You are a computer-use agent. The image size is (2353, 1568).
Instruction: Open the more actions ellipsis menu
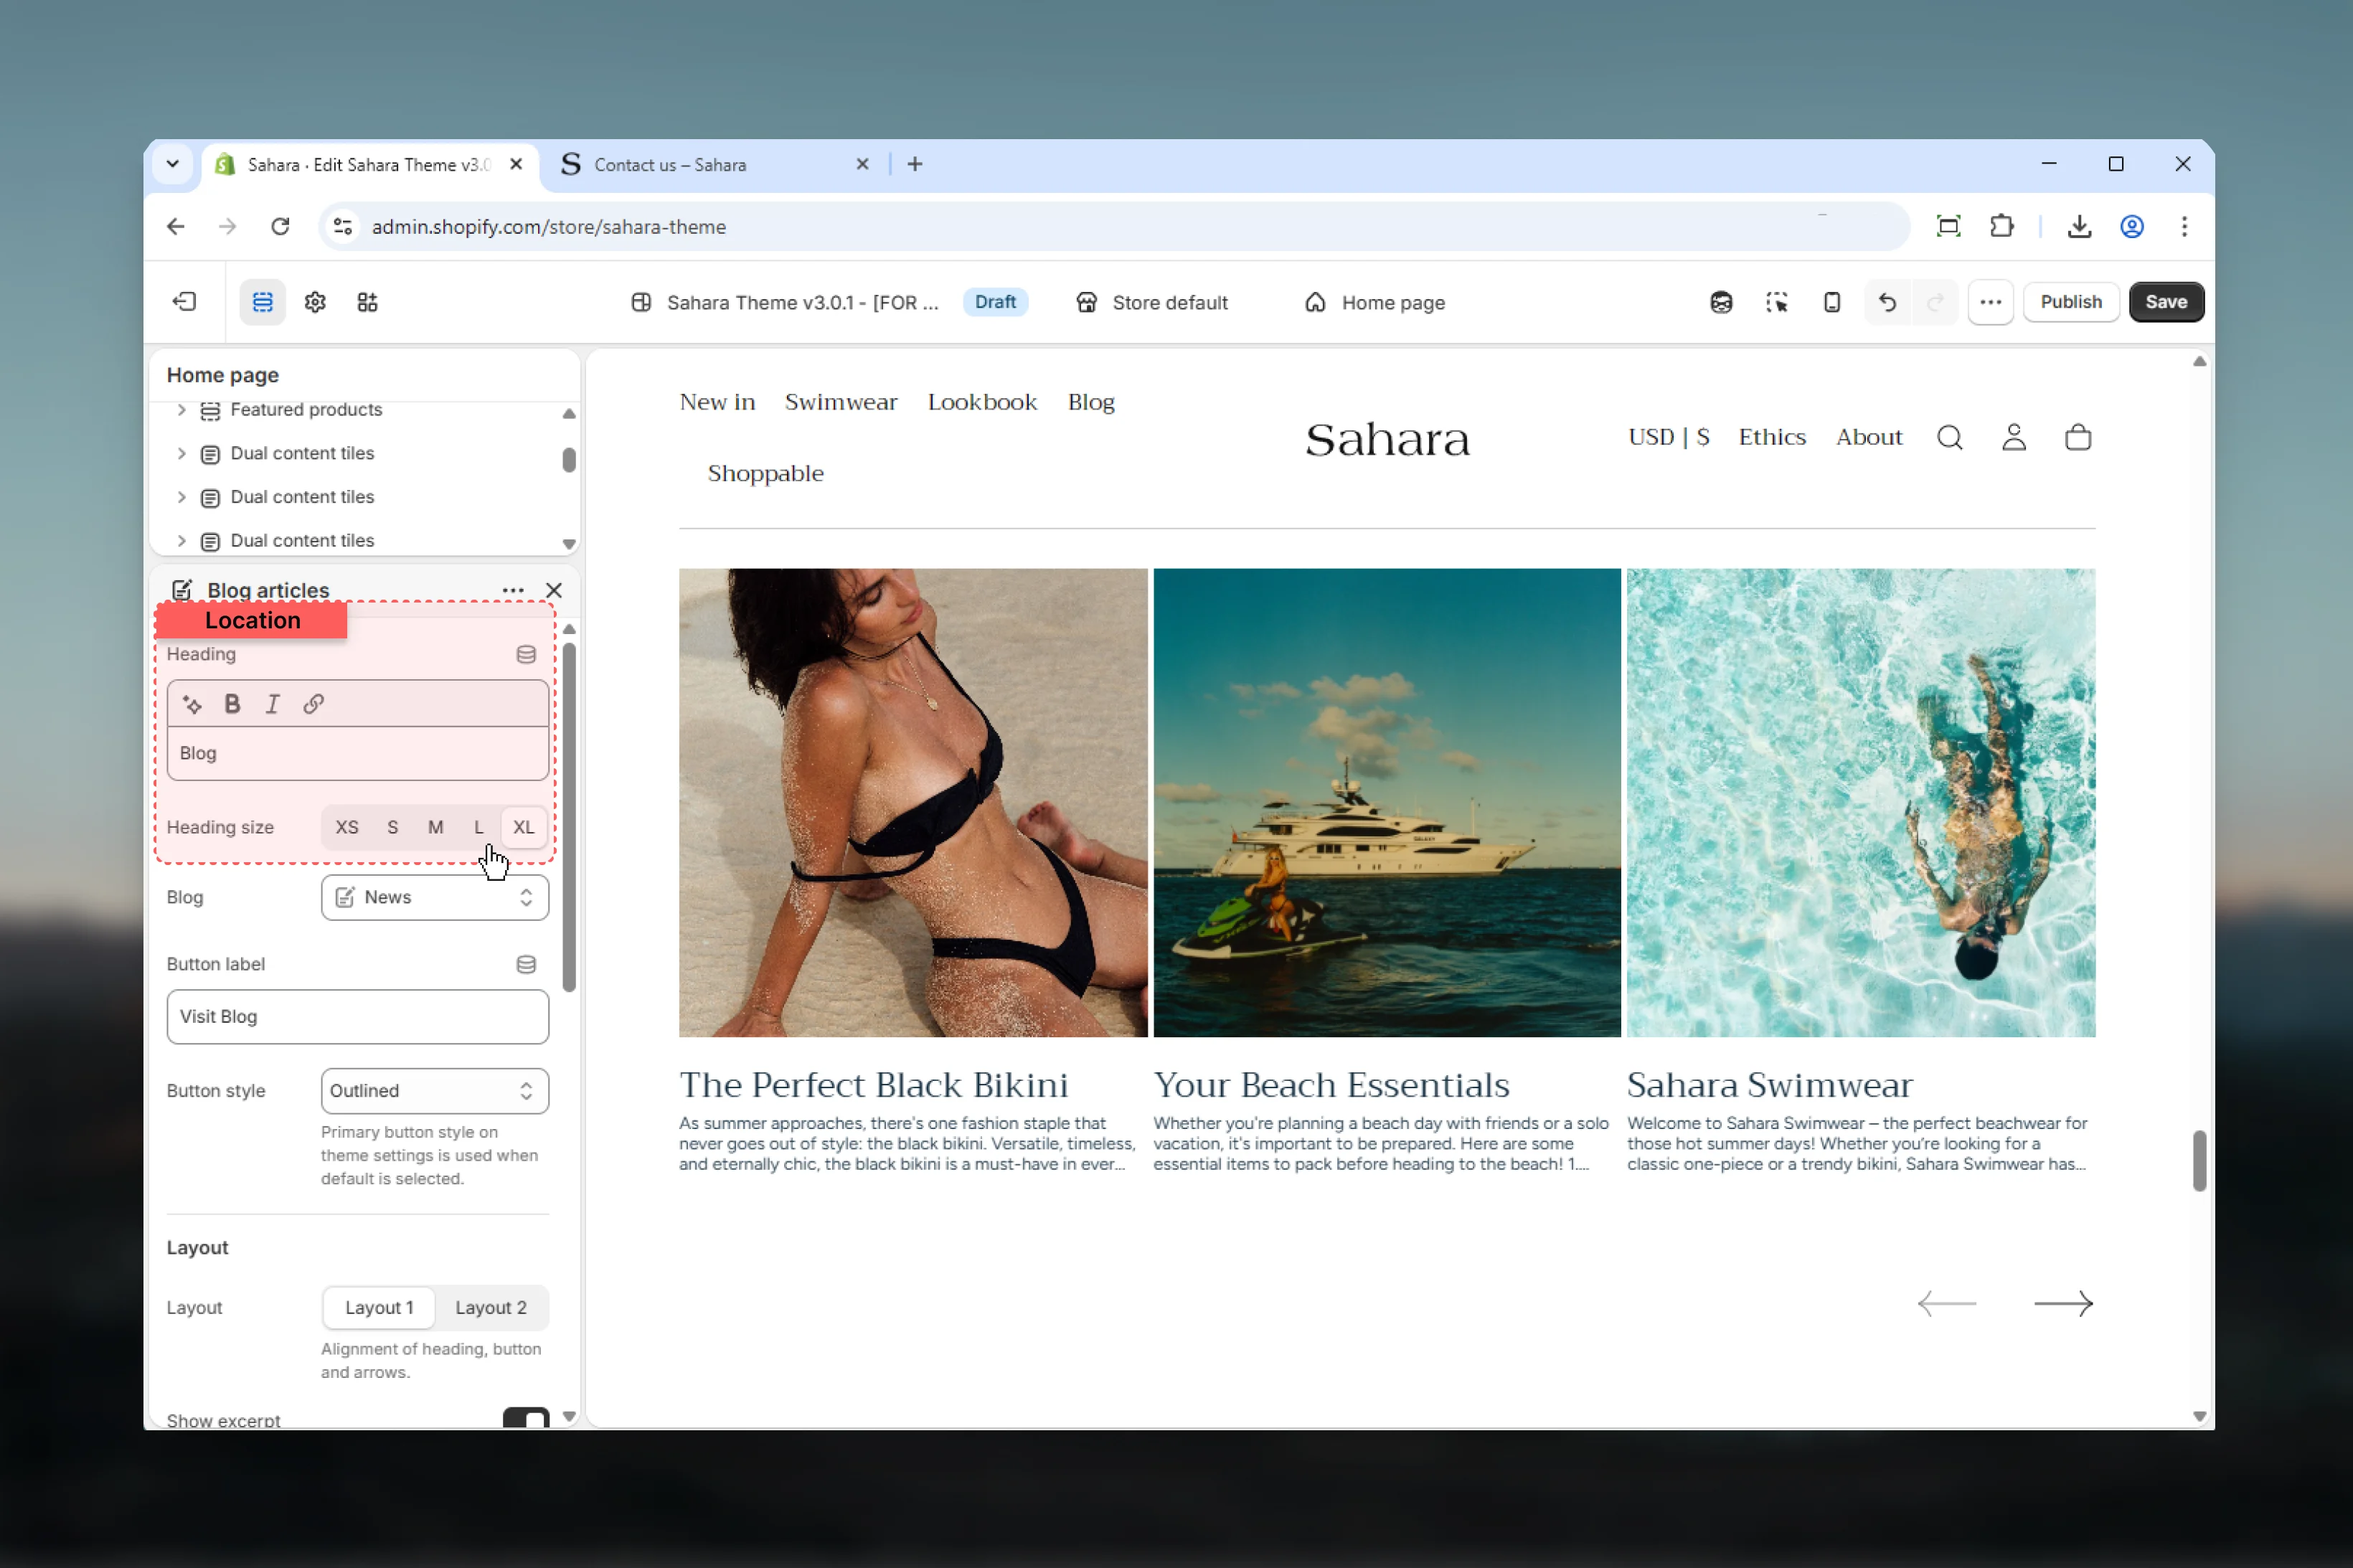tap(1990, 302)
